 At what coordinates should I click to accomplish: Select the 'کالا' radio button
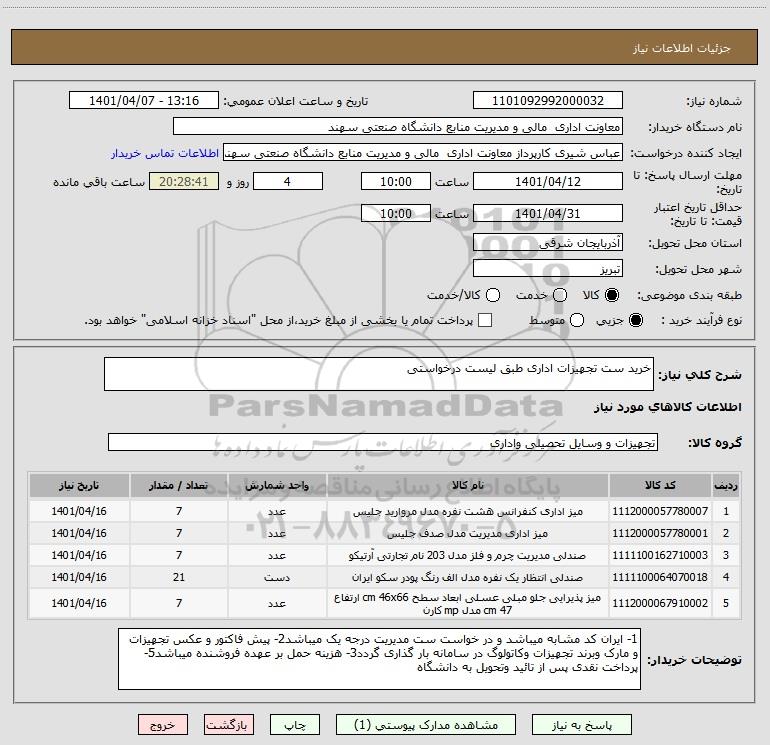pyautogui.click(x=612, y=295)
